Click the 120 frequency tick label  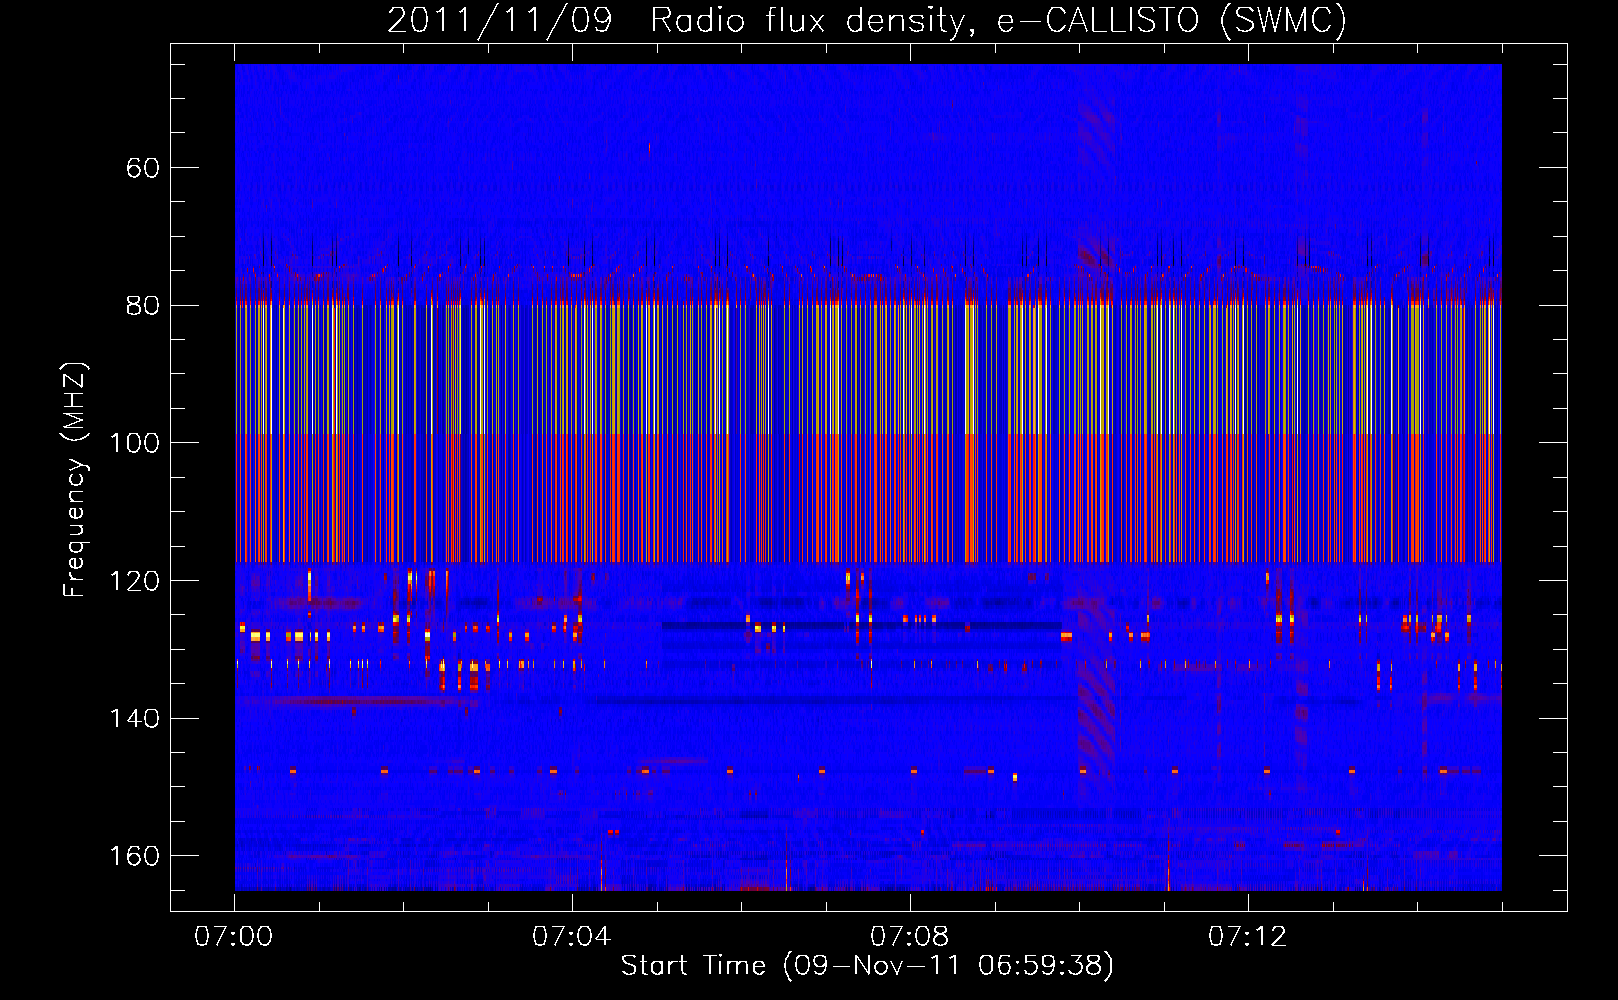click(x=134, y=581)
